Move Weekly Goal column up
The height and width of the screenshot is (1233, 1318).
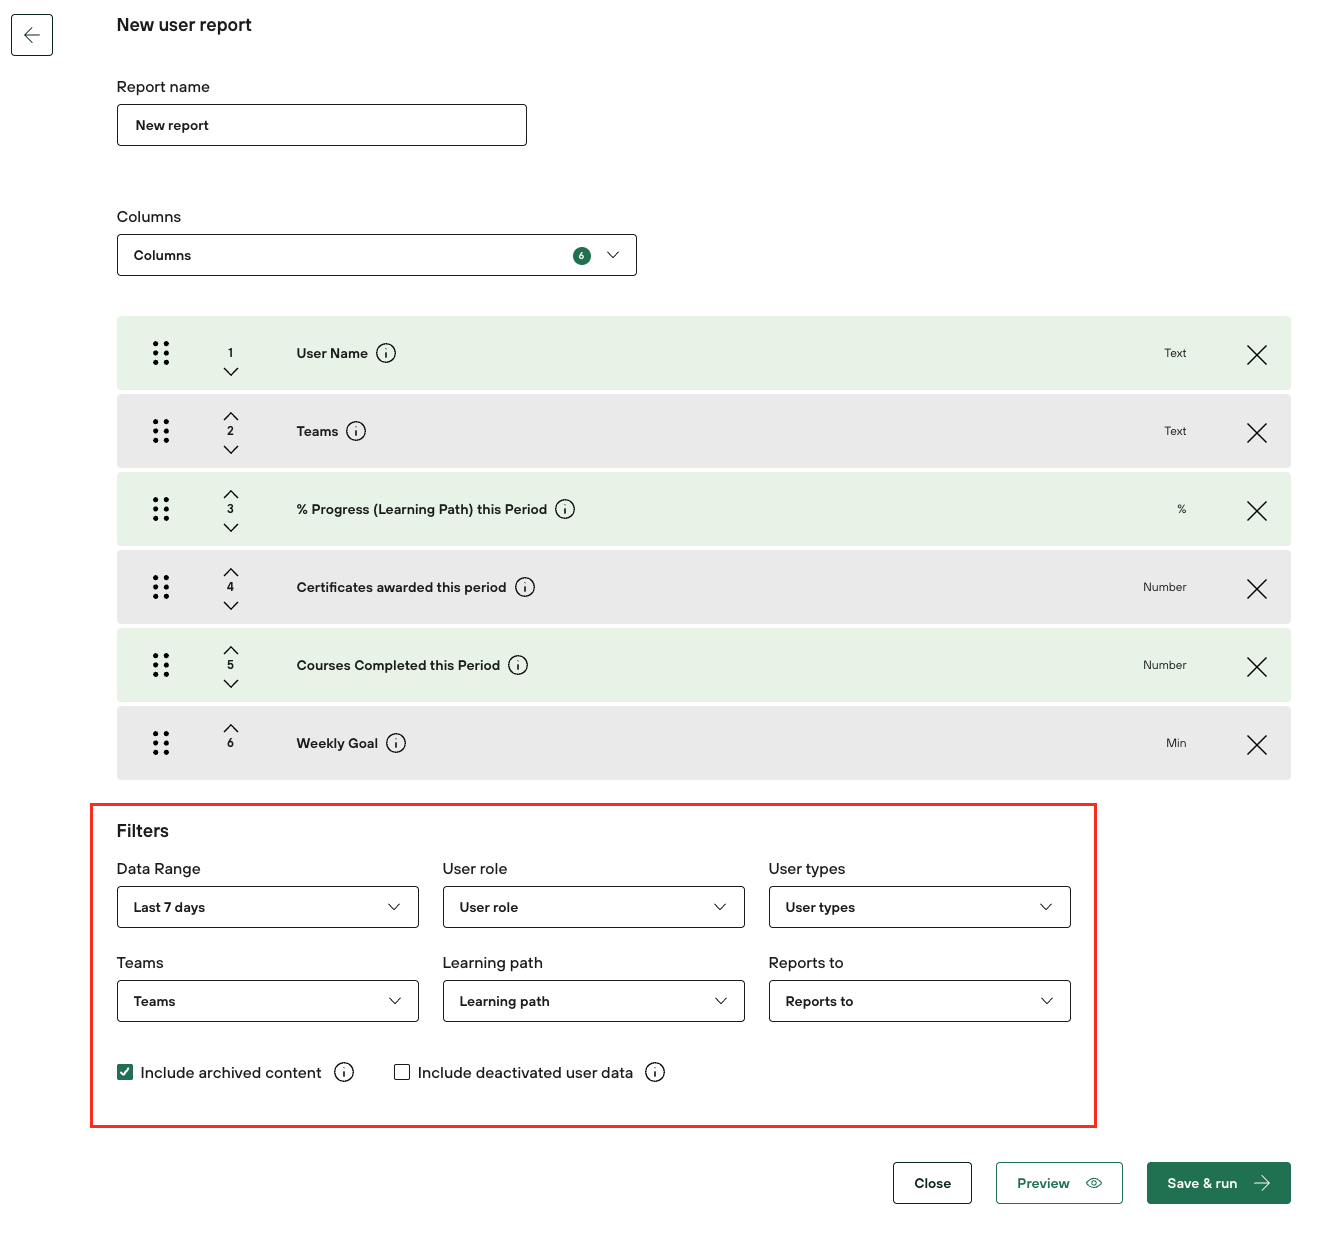tap(231, 728)
